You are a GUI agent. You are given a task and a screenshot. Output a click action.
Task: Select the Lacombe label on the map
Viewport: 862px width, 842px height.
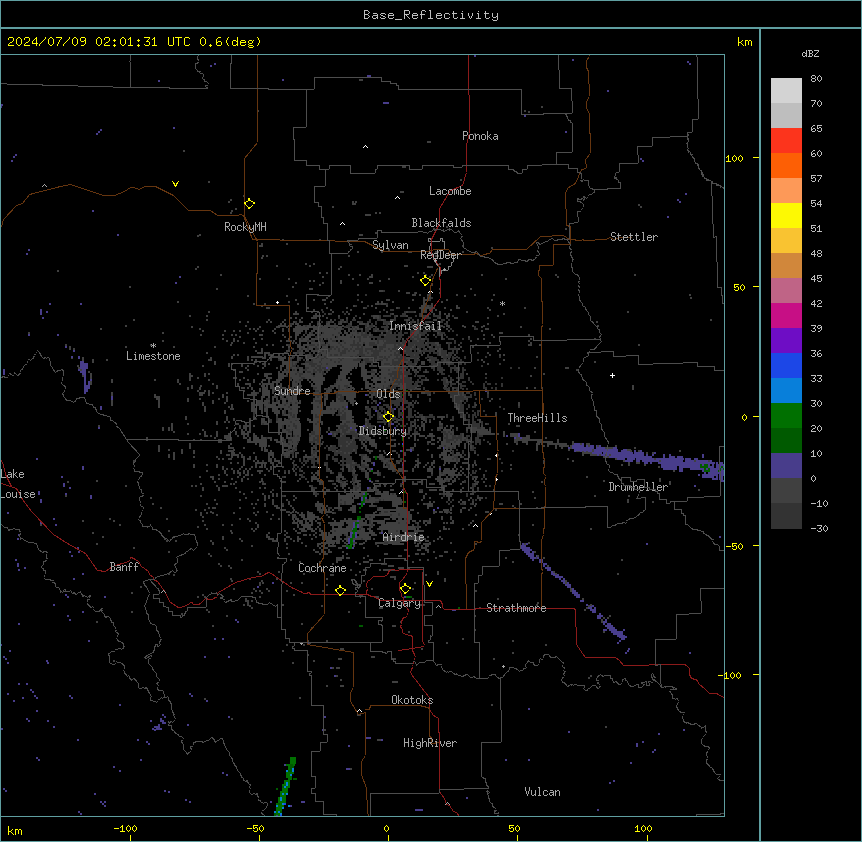pyautogui.click(x=450, y=191)
